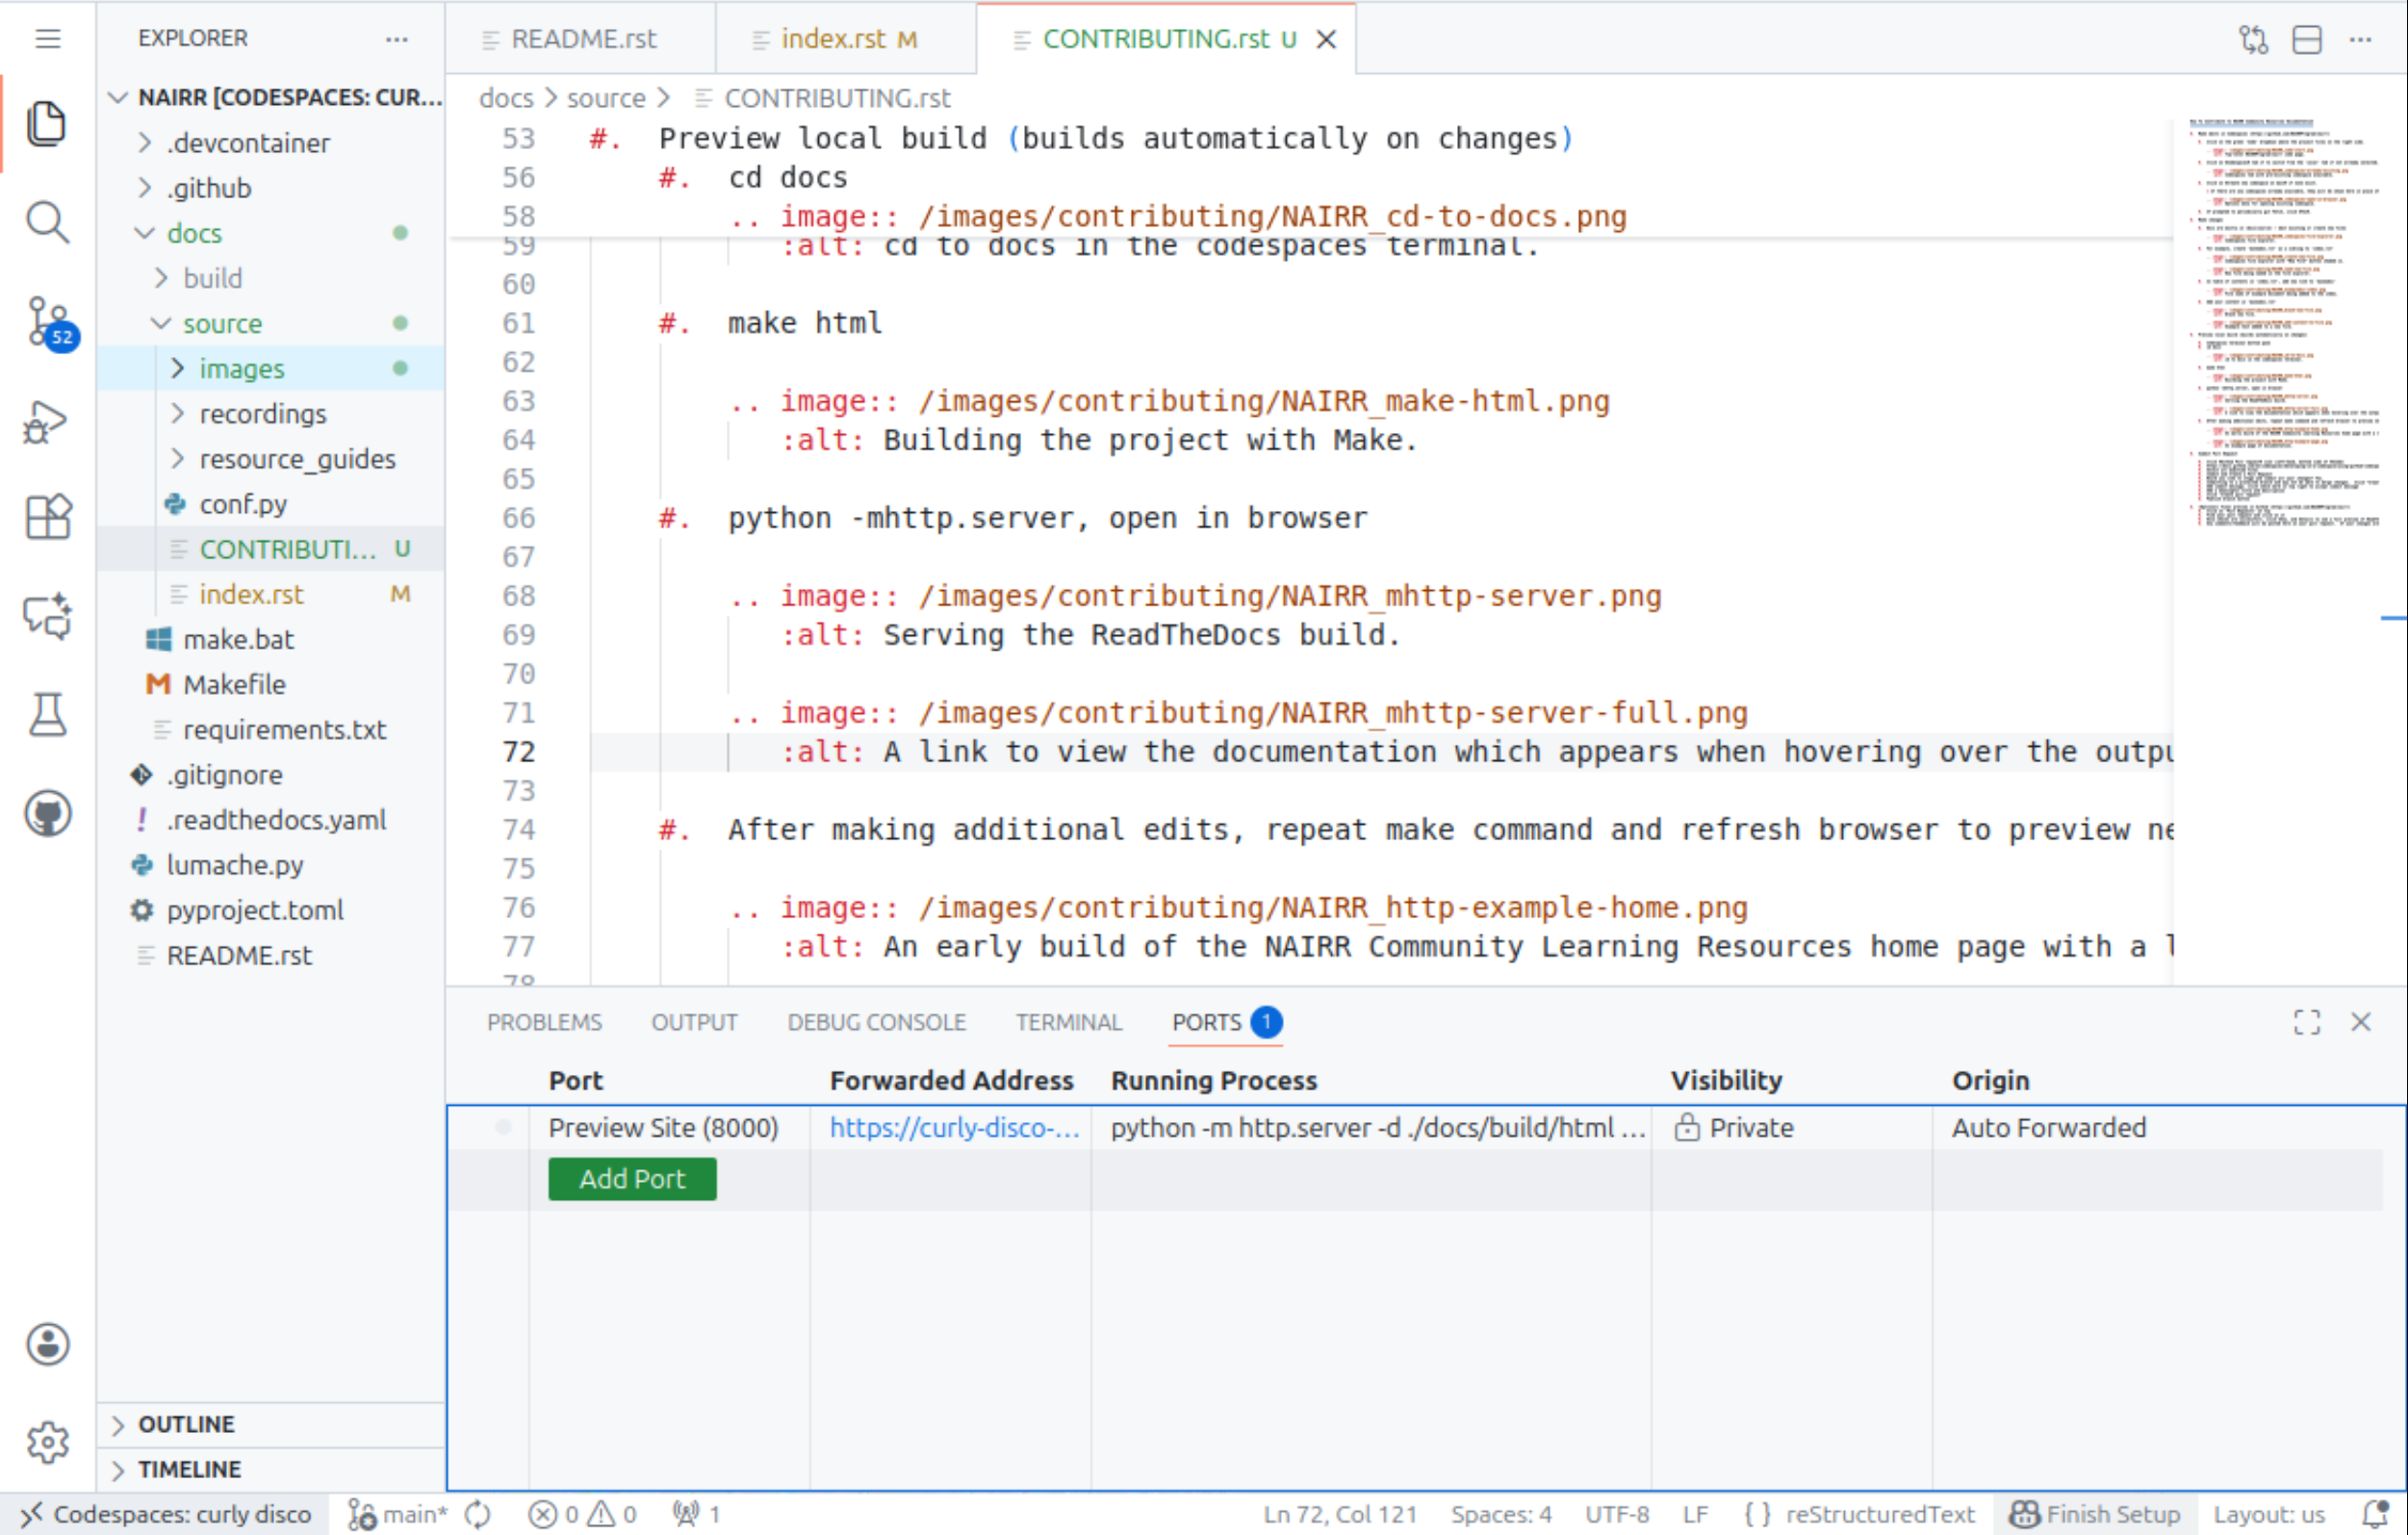Open forwarded ports indicator in status bar
The width and height of the screenshot is (2408, 1535).
pos(697,1514)
